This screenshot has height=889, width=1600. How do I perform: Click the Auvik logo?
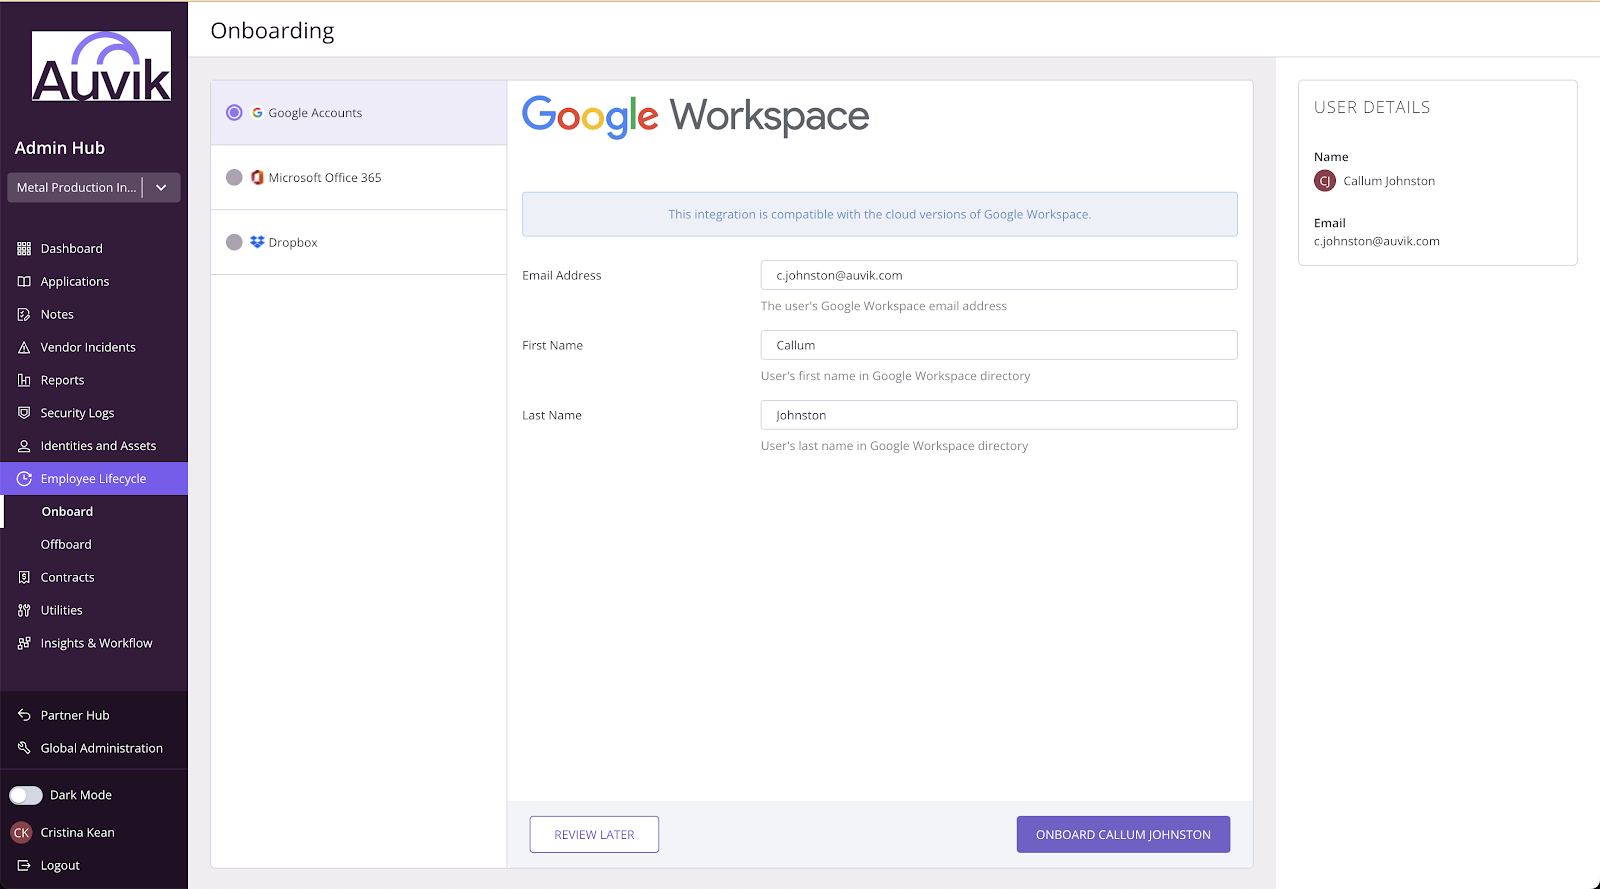[x=101, y=66]
